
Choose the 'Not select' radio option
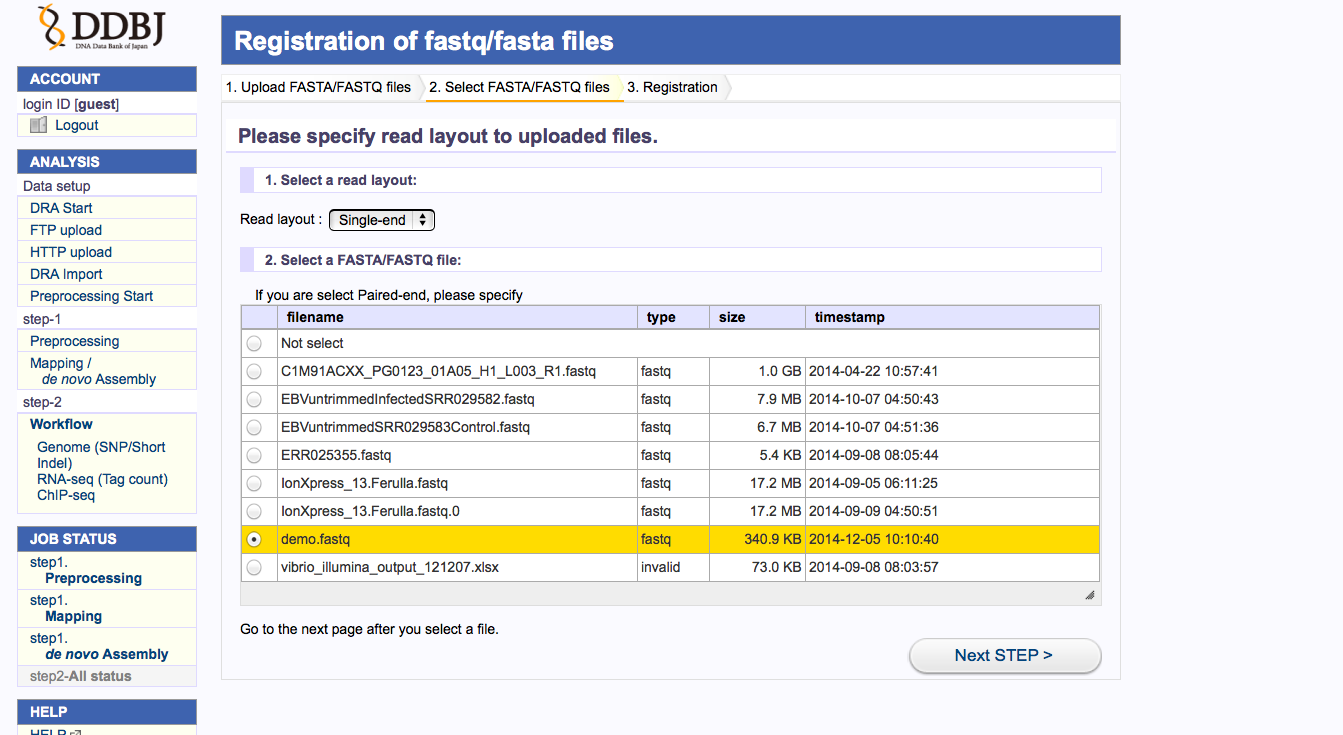pos(254,343)
